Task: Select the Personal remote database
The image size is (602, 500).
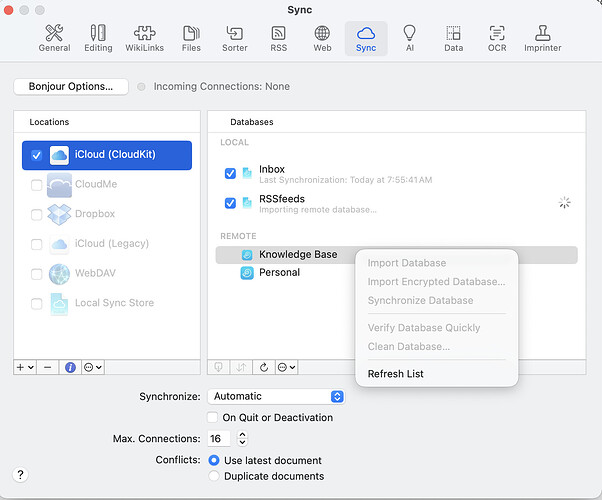Action: [x=279, y=272]
